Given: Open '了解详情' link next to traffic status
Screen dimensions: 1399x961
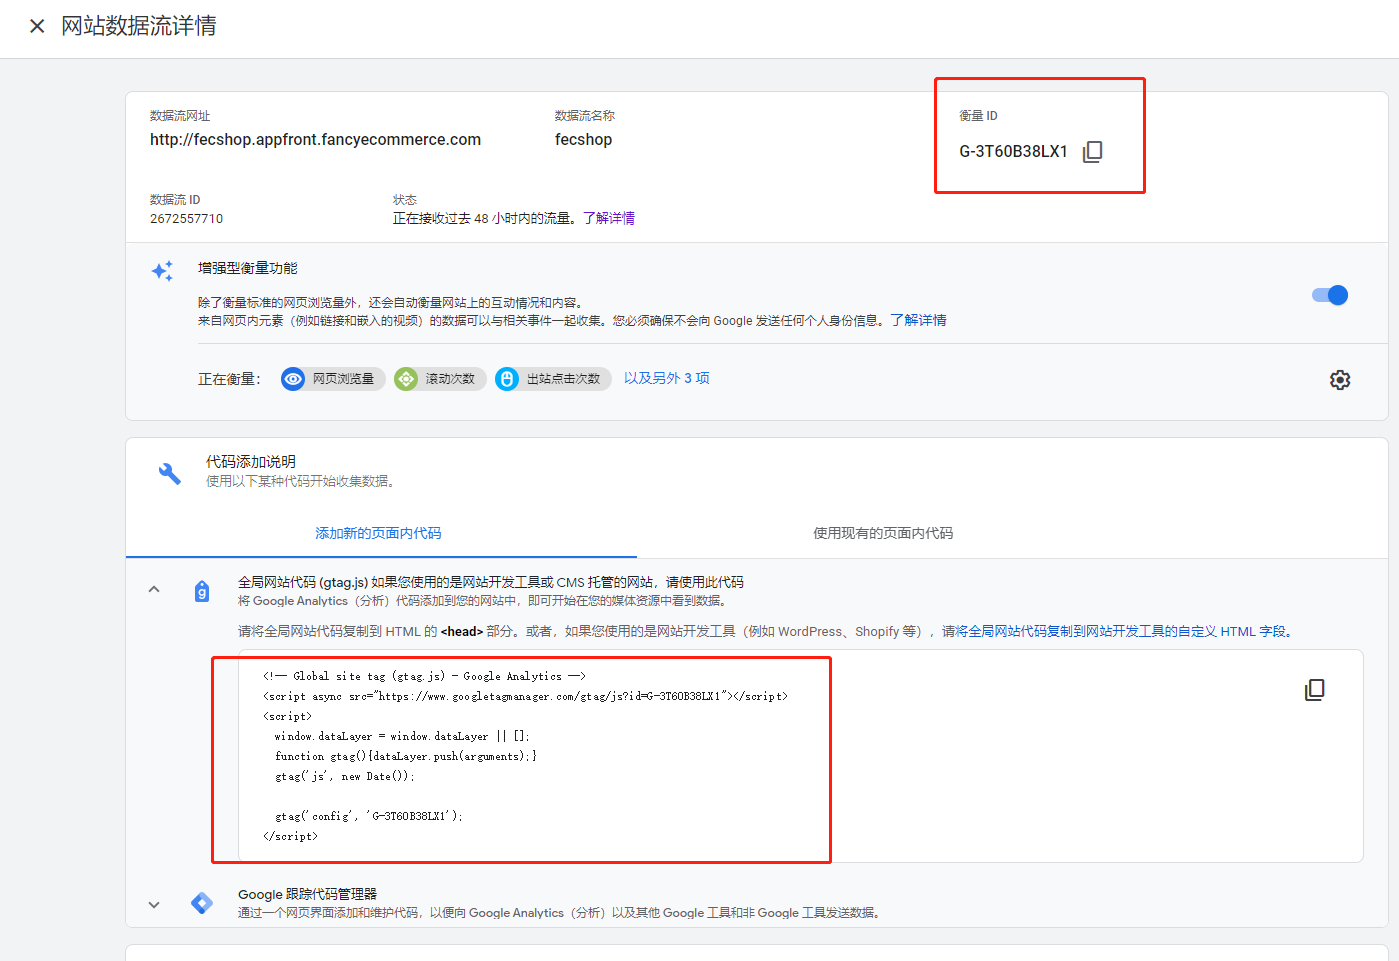Looking at the screenshot, I should coord(609,218).
